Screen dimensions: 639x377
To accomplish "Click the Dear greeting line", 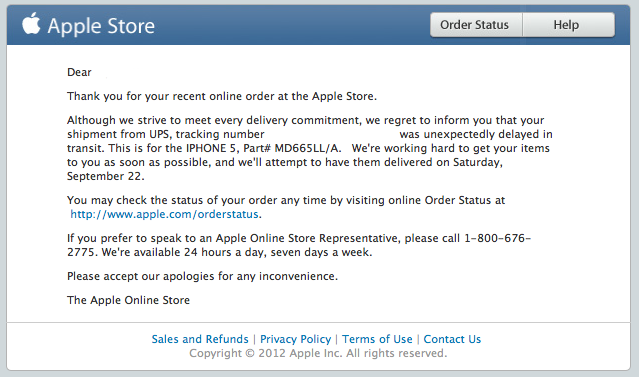I will [79, 72].
